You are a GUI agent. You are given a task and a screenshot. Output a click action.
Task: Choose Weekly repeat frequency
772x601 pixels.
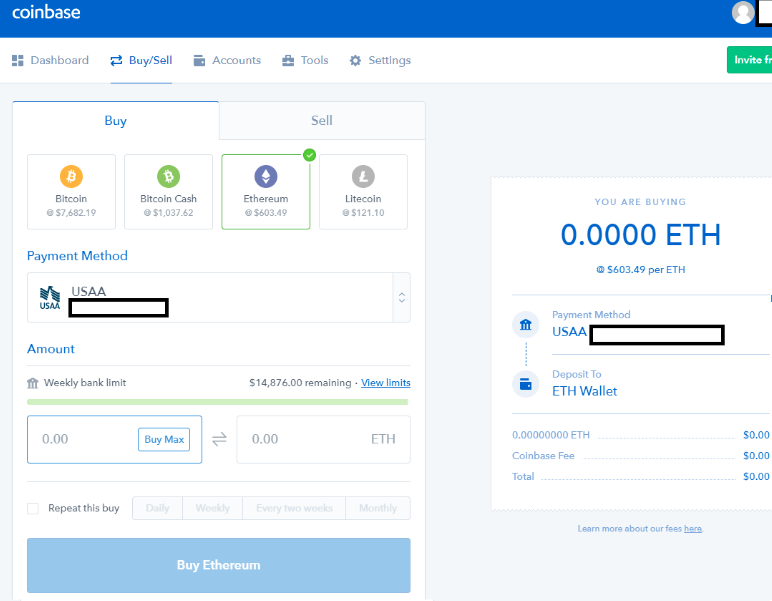(x=213, y=508)
